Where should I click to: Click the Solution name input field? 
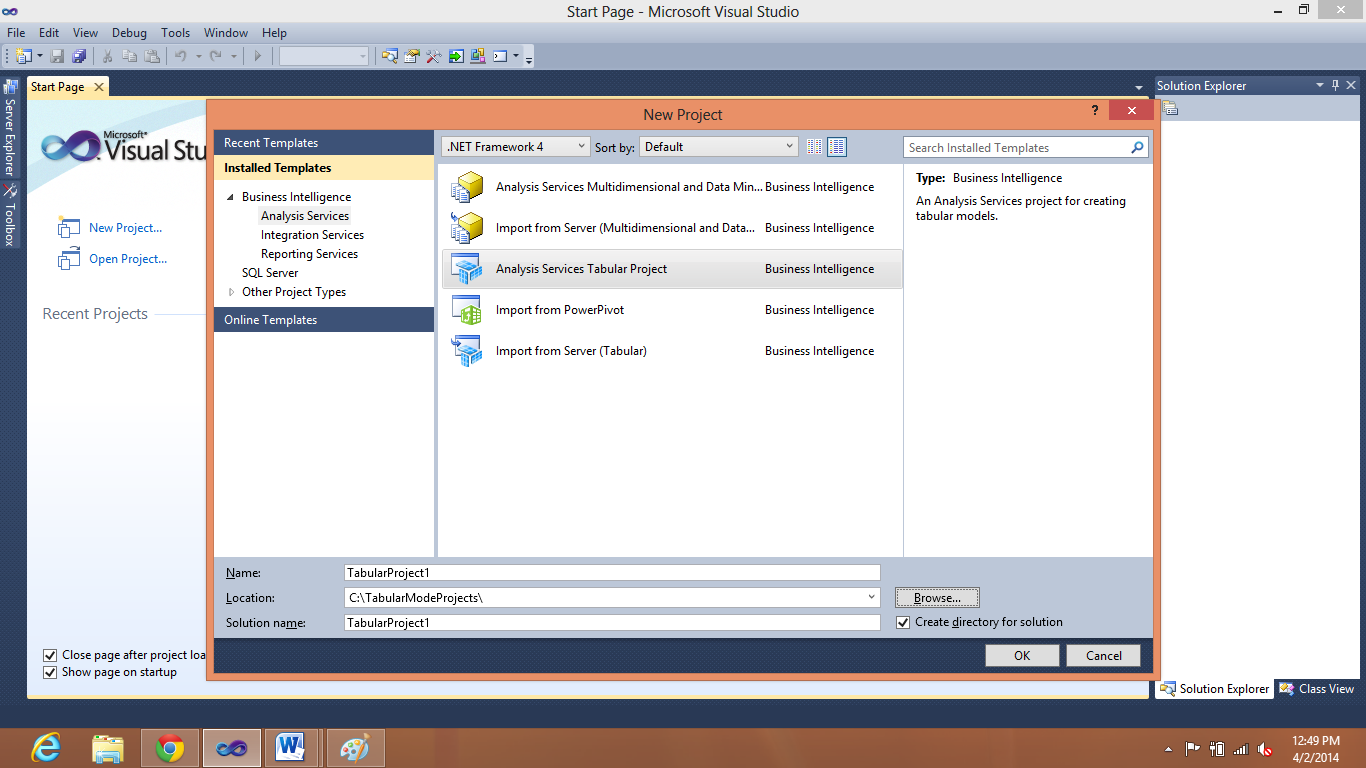coord(612,622)
